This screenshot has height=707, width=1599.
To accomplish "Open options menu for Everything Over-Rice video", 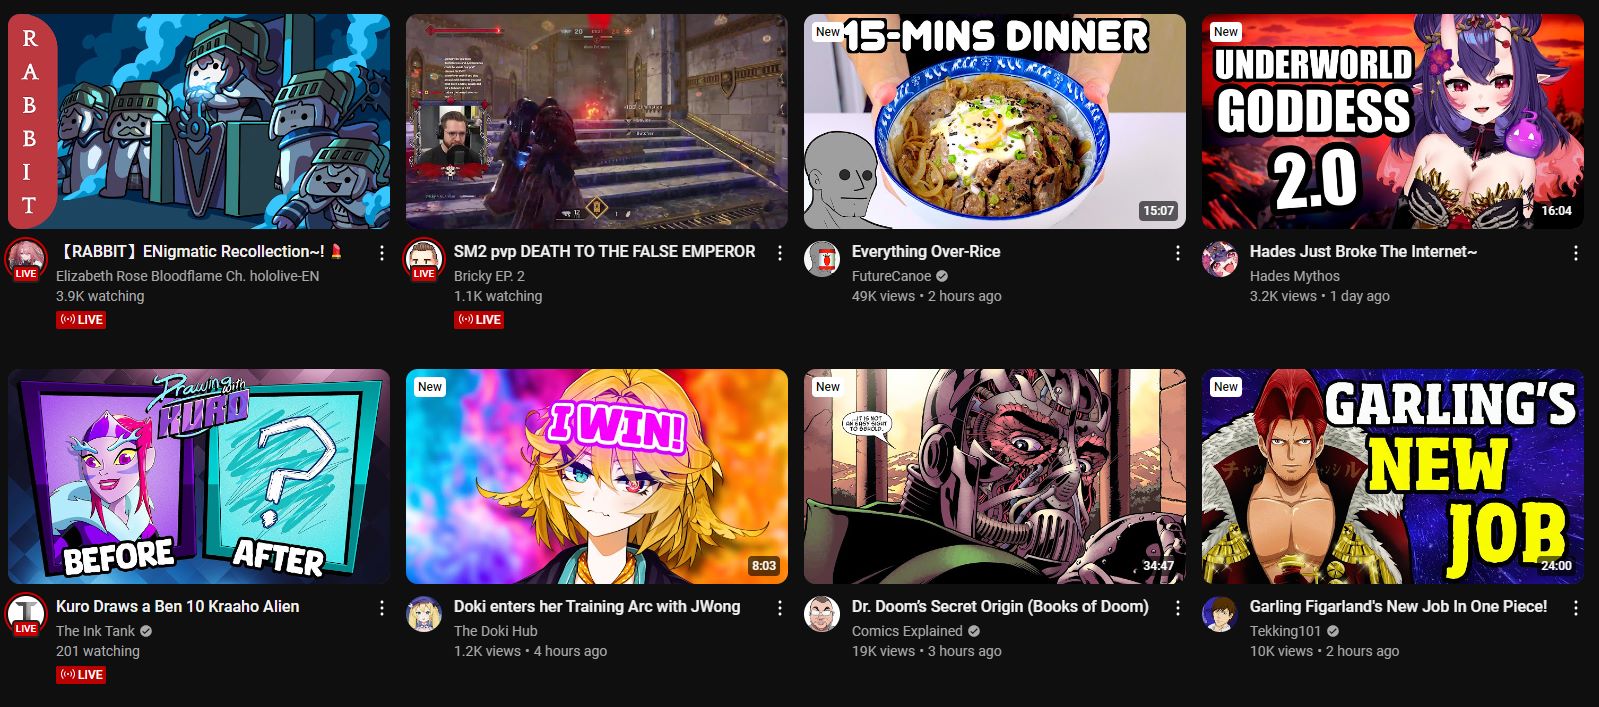I will (x=1177, y=253).
